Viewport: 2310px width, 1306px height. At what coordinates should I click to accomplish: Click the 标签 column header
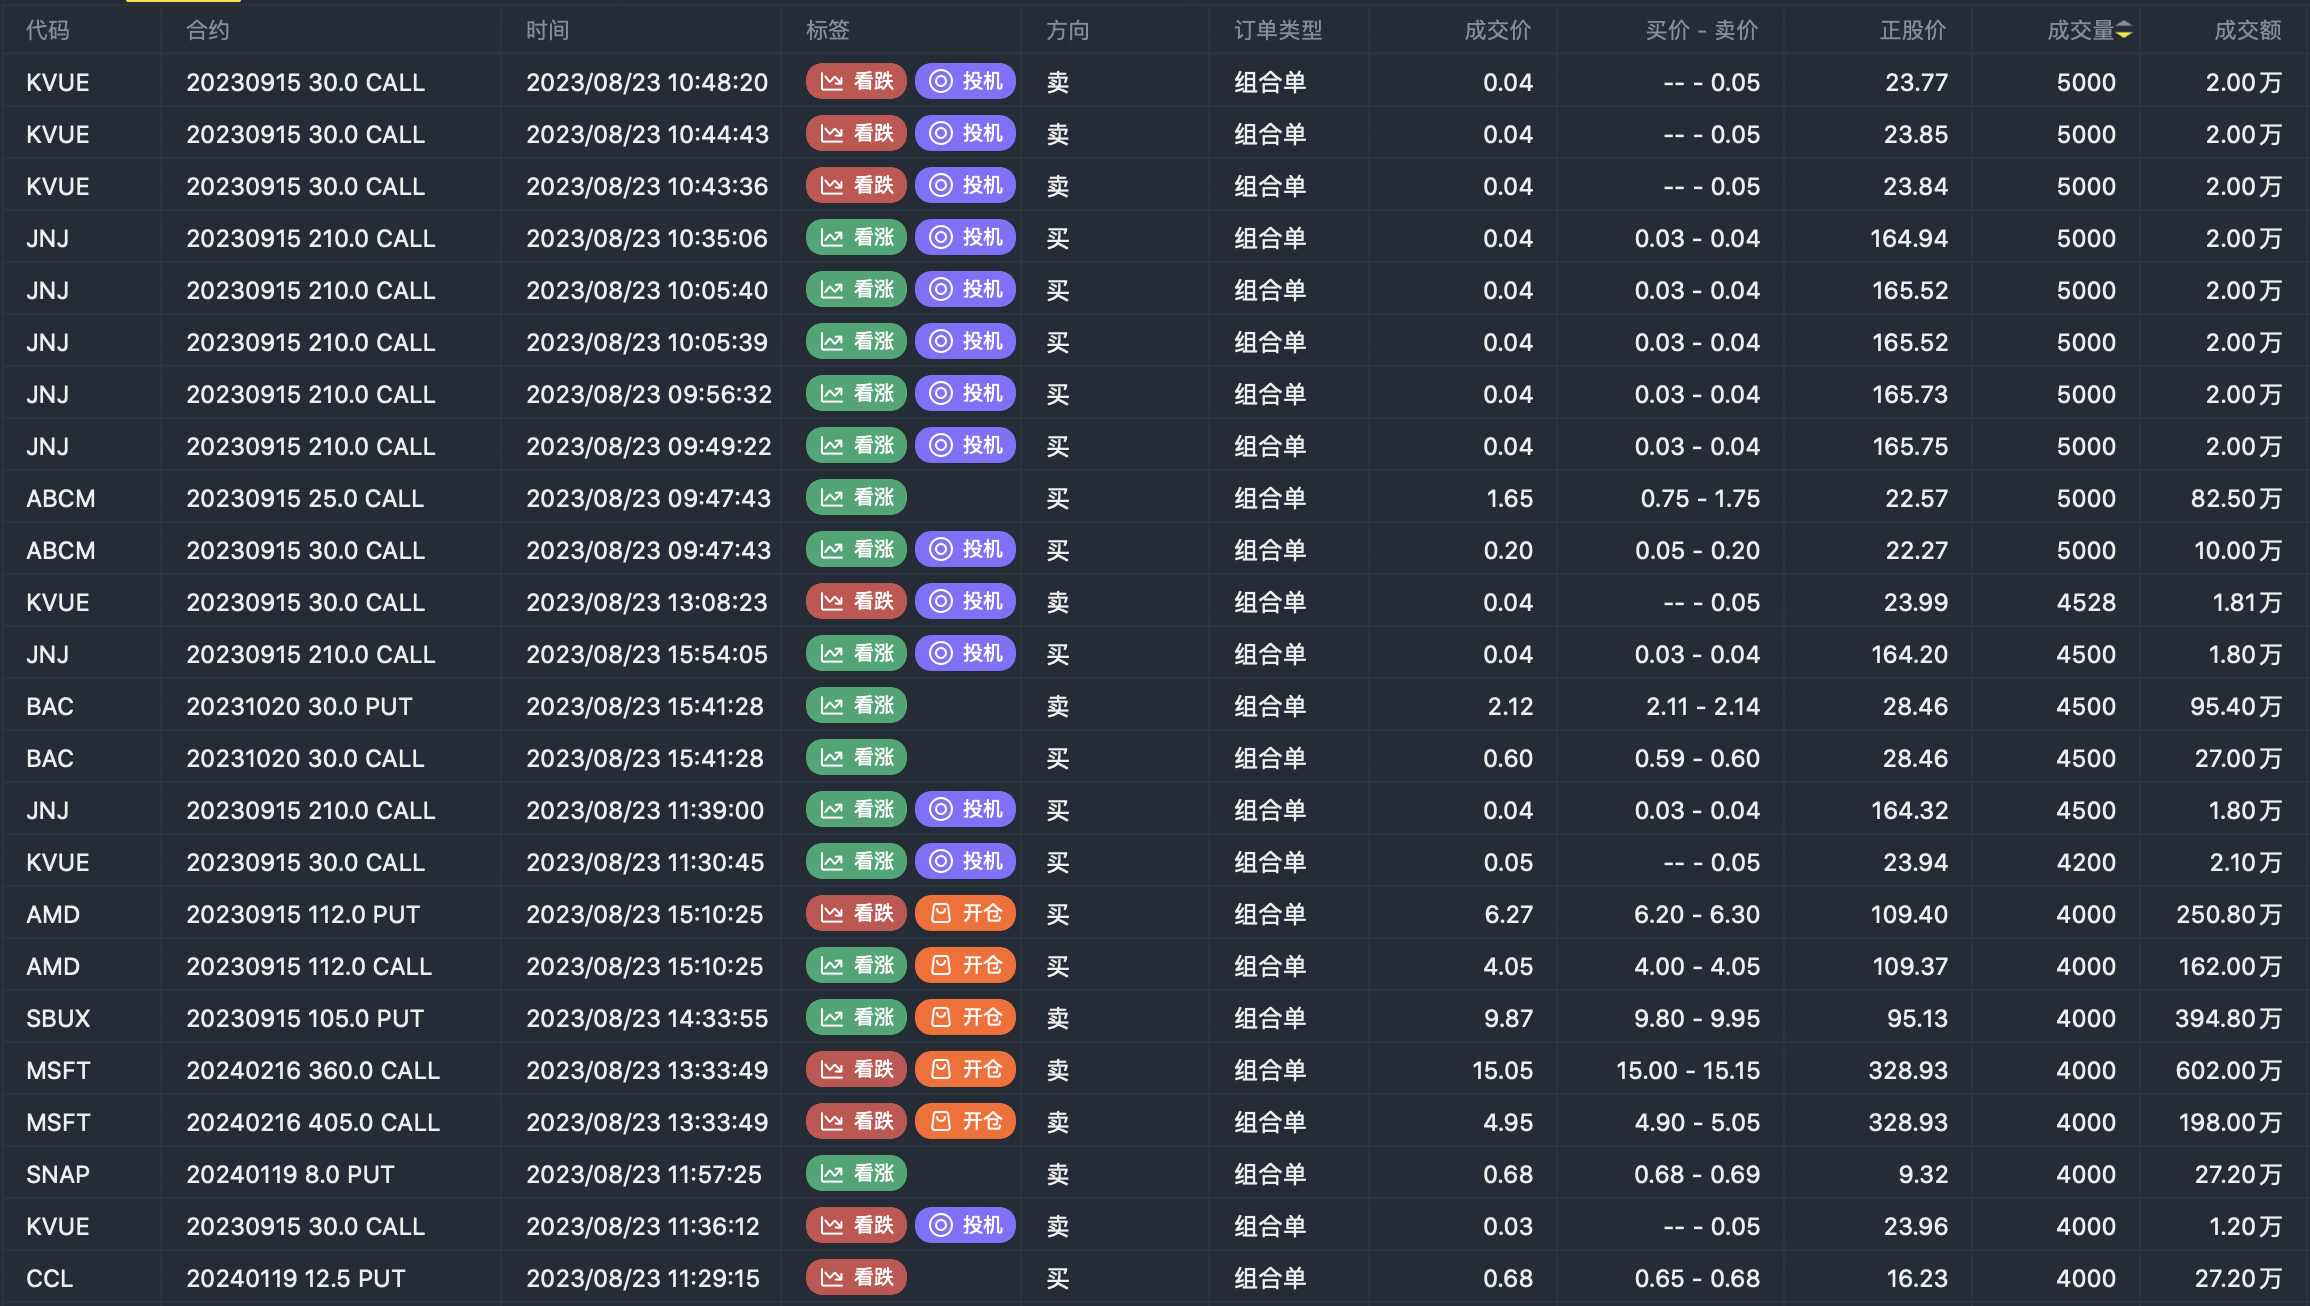pyautogui.click(x=828, y=31)
